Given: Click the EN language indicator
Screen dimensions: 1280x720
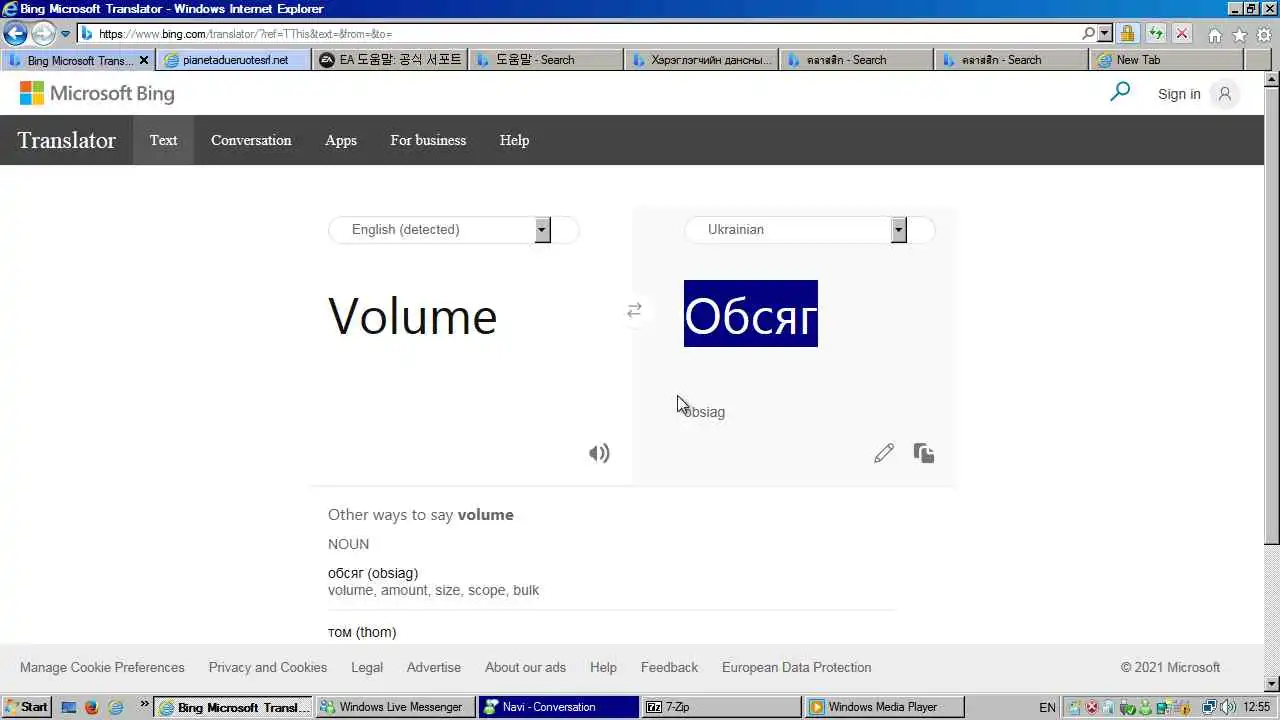Looking at the screenshot, I should 1047,707.
